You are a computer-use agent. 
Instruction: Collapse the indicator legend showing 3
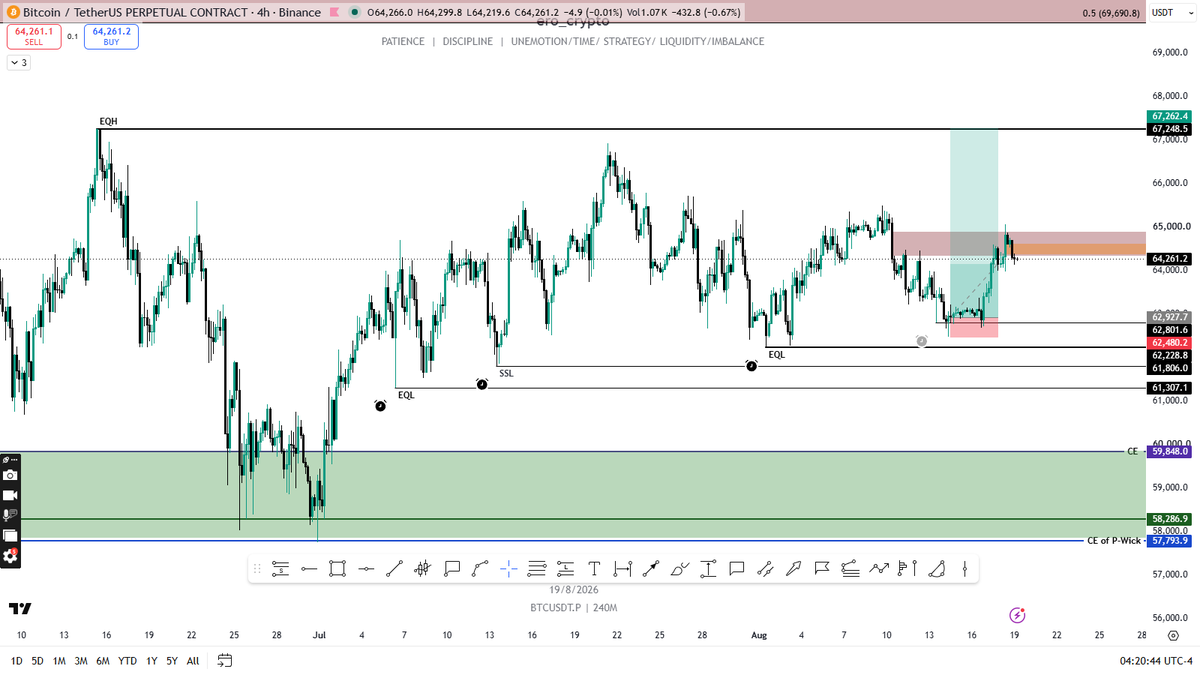tap(18, 62)
